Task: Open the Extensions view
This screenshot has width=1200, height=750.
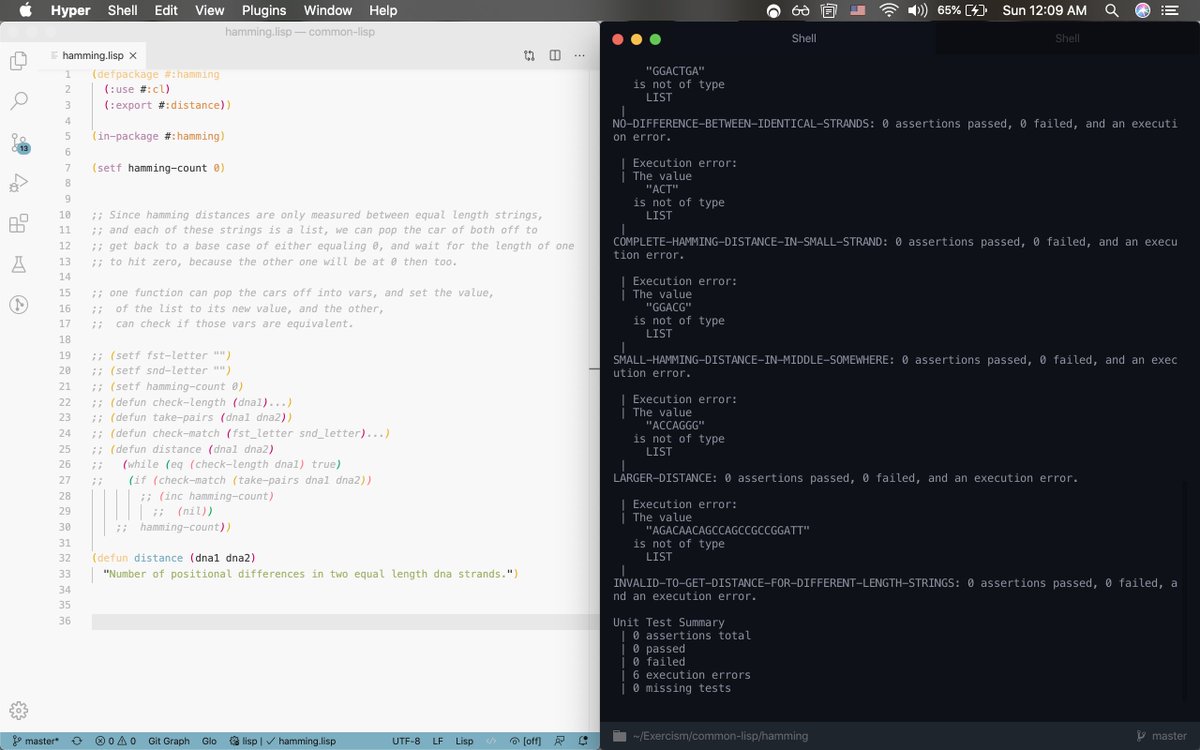Action: click(18, 224)
